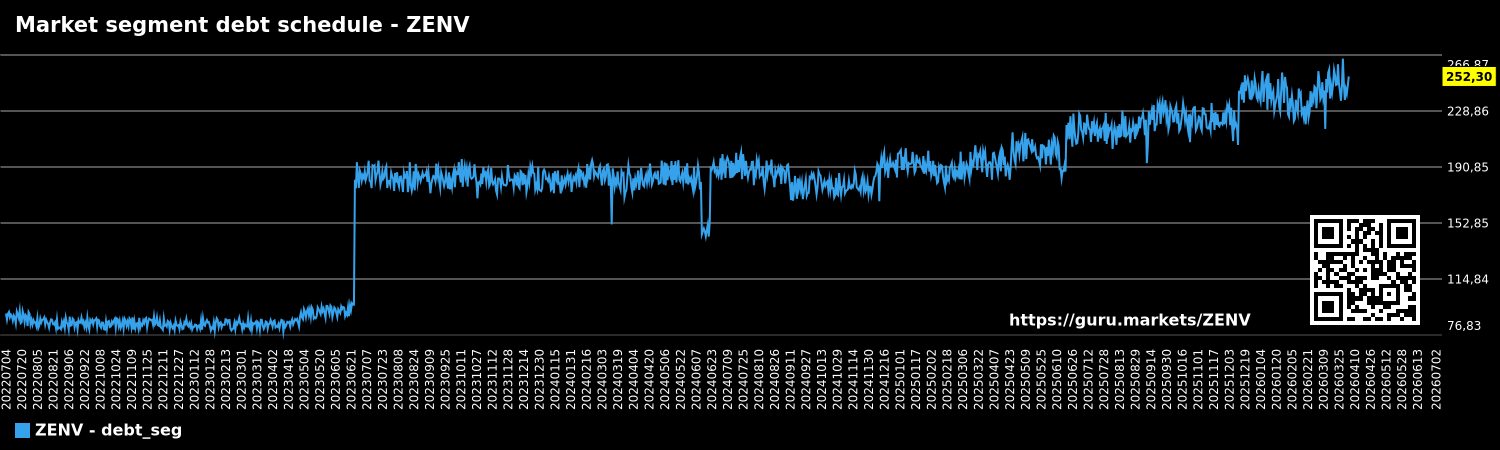Click the 152,85 y-axis label
1500x450 pixels.
pyautogui.click(x=1468, y=223)
